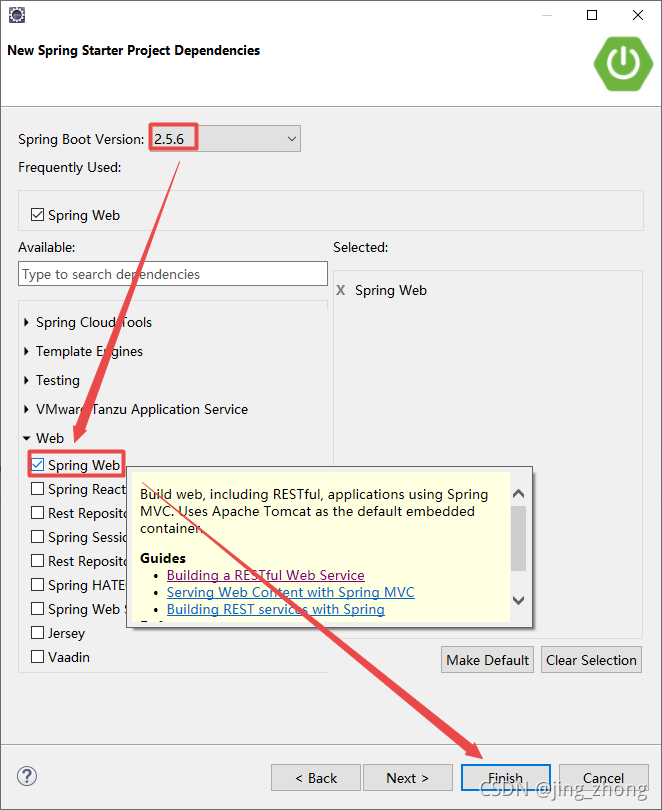Click the tooltip scrollbar thumb
The image size is (662, 810).
click(x=518, y=538)
